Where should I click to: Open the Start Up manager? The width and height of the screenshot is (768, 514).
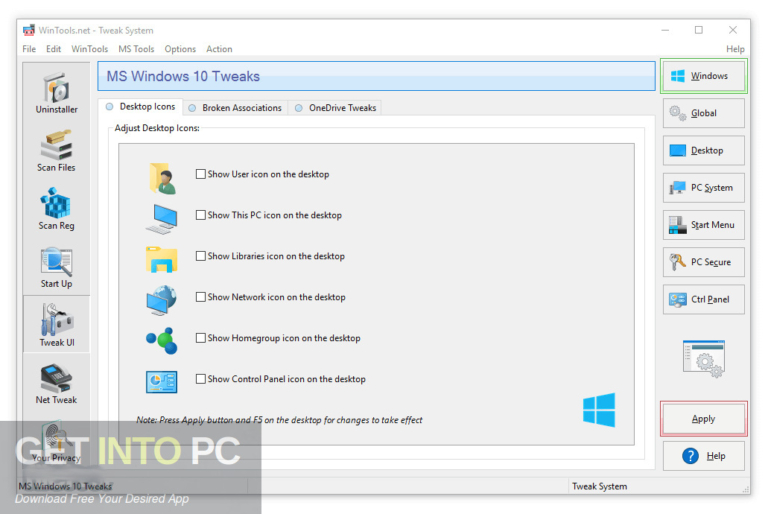click(56, 267)
